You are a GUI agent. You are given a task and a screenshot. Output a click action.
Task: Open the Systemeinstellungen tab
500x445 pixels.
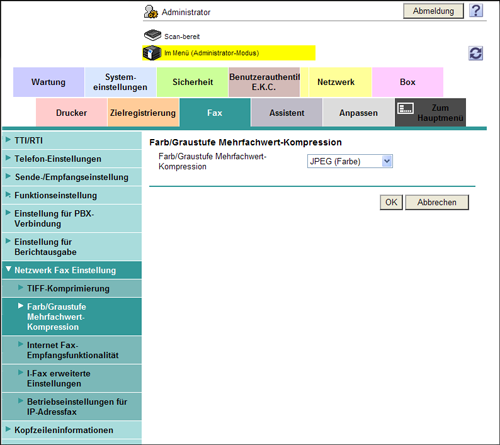coord(120,82)
